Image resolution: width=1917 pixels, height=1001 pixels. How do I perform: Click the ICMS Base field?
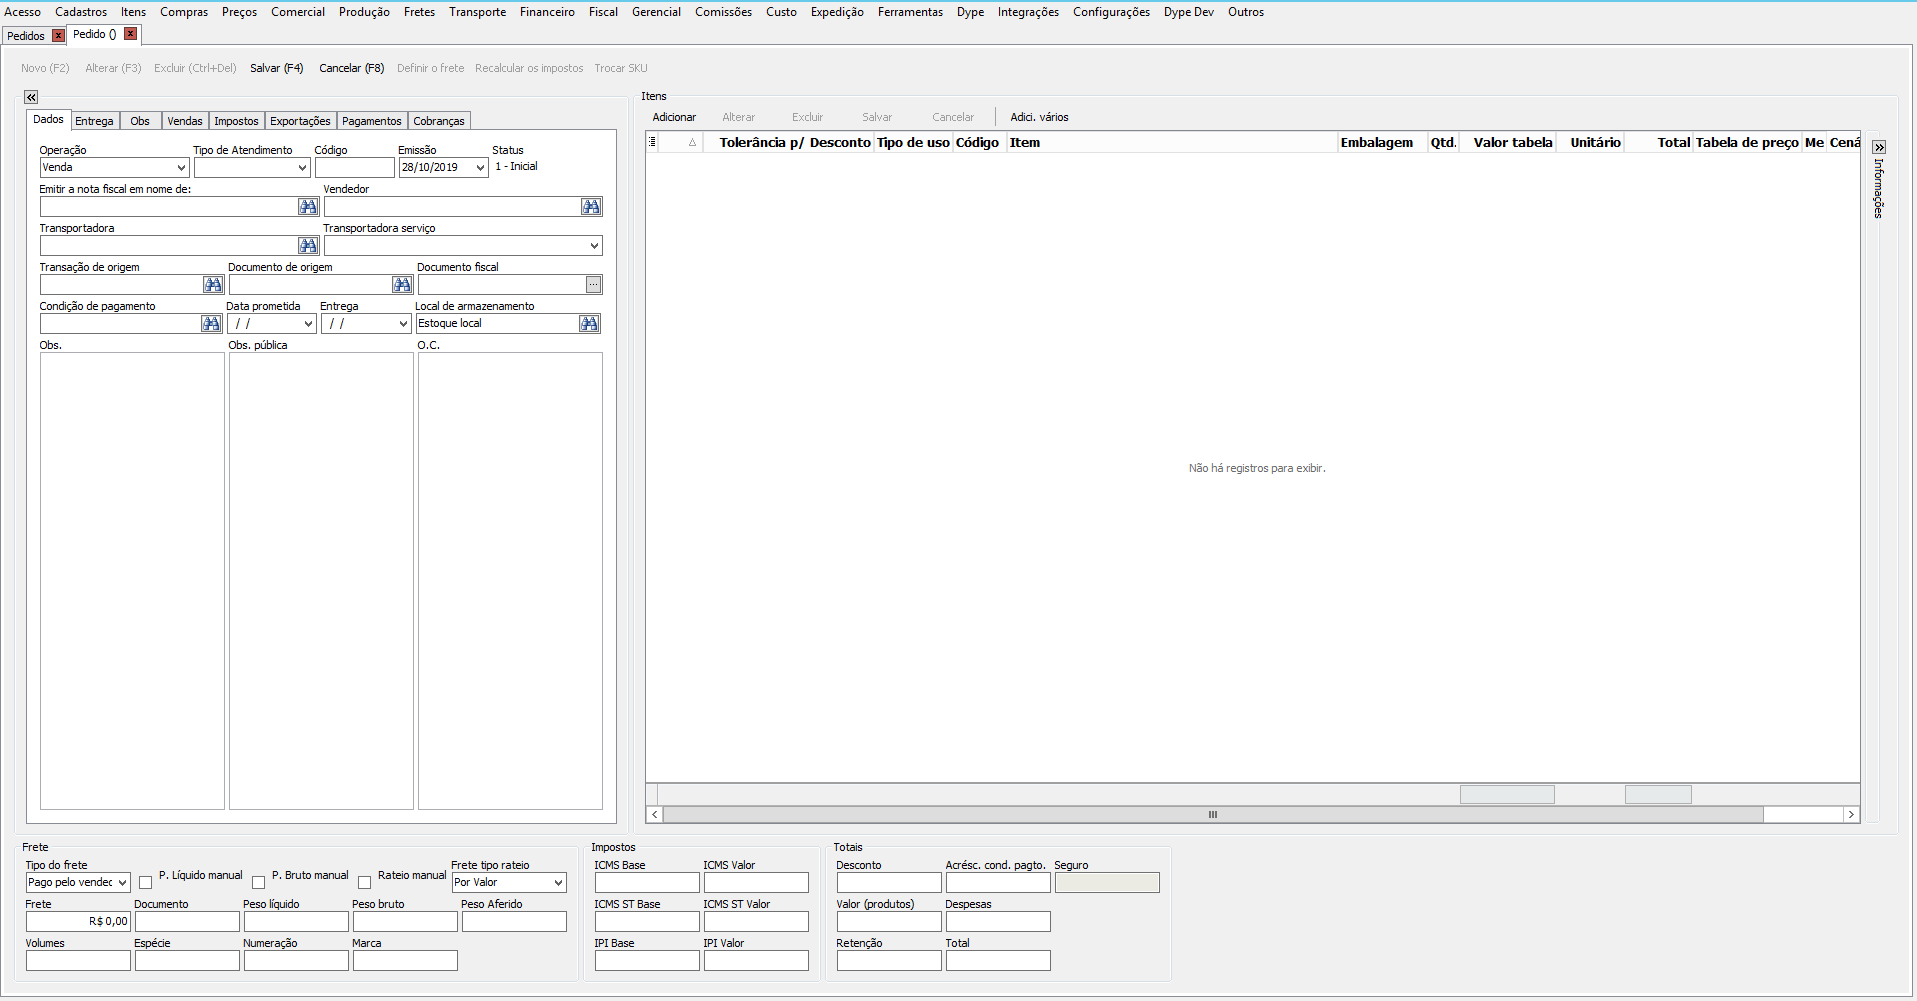[x=647, y=882]
